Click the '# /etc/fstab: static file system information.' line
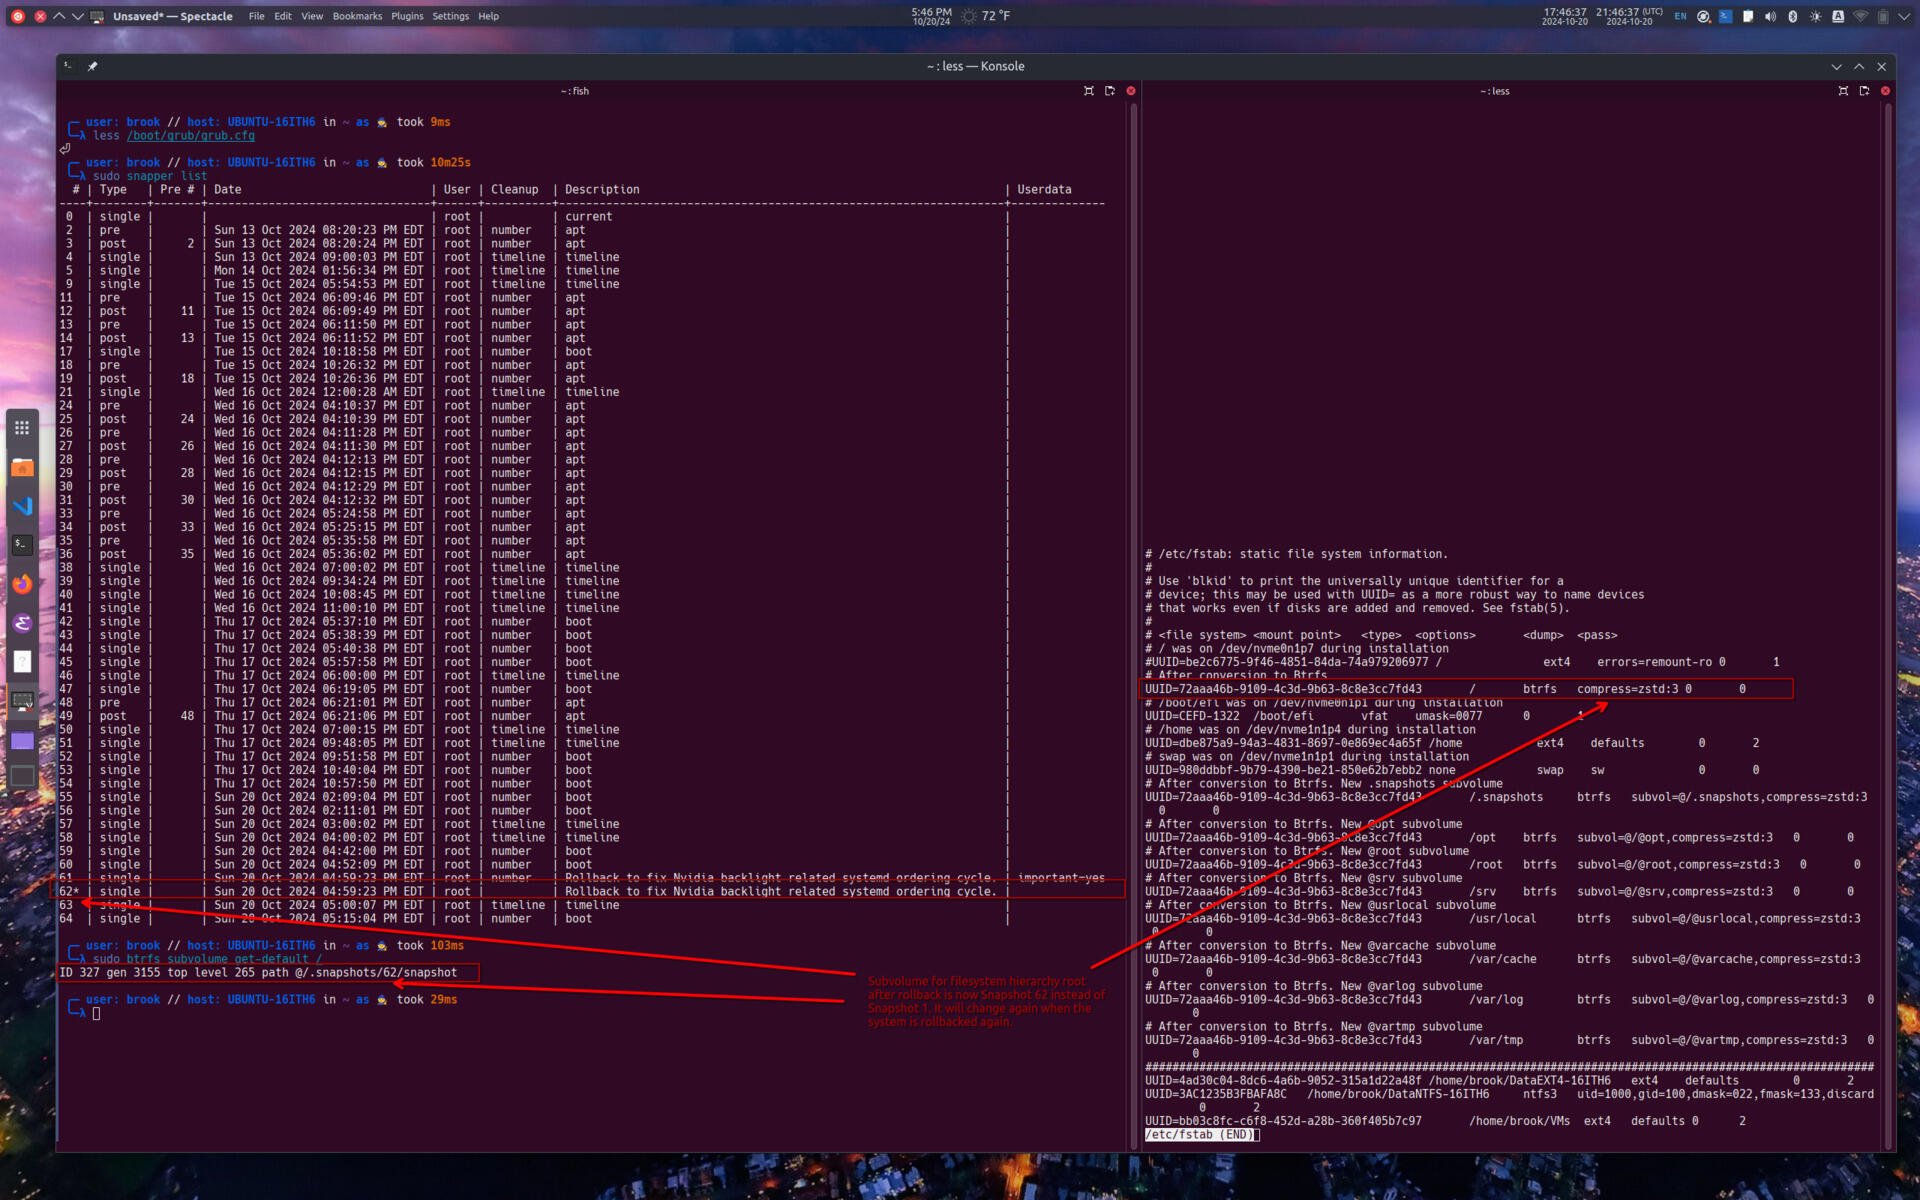Image resolution: width=1920 pixels, height=1200 pixels. [1296, 554]
